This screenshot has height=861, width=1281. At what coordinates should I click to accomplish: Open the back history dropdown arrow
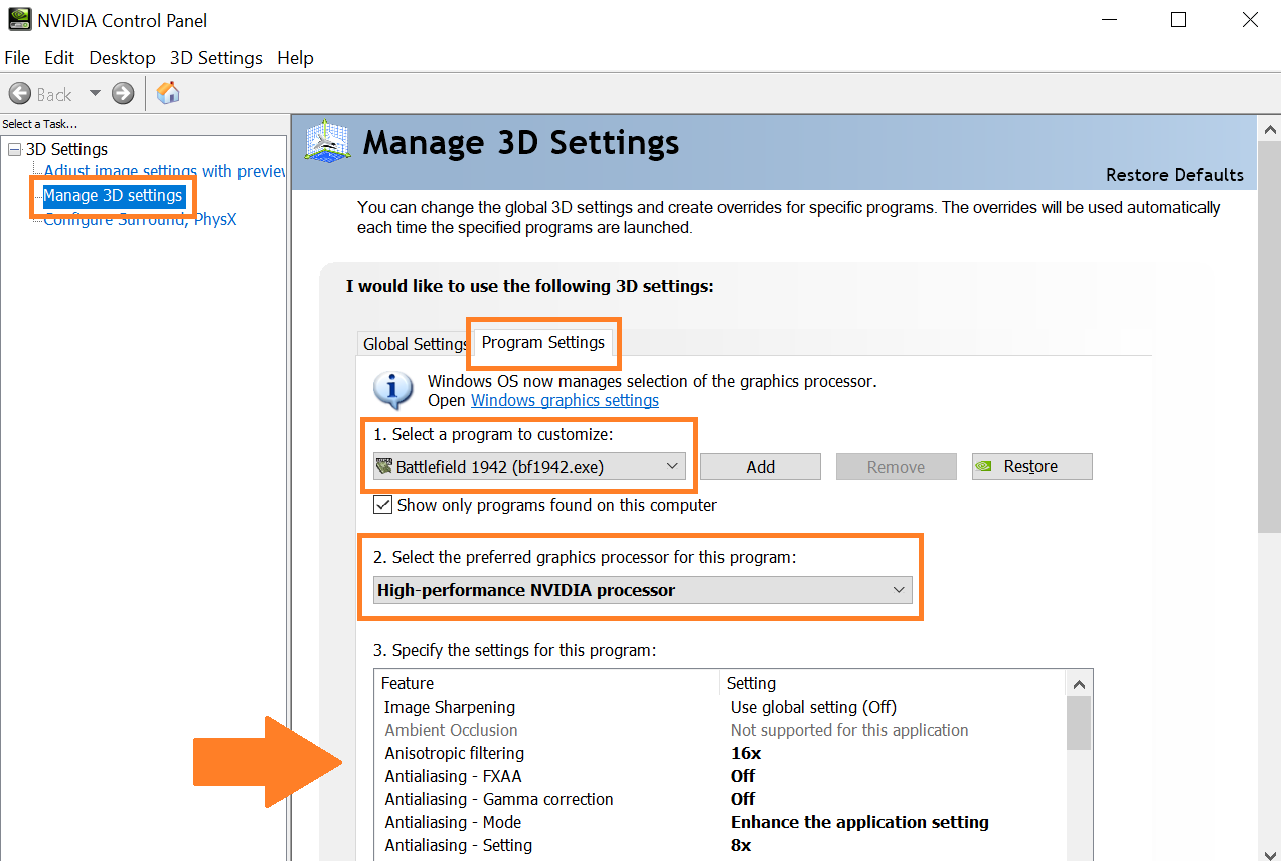pos(95,93)
